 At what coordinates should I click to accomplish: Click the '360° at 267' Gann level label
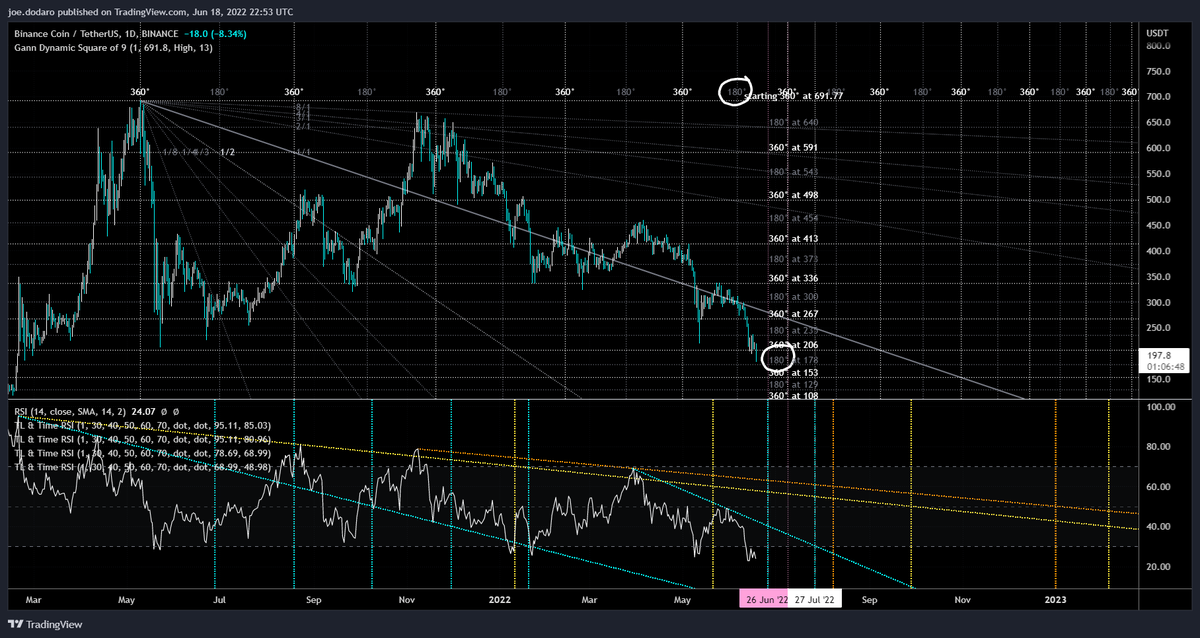click(x=794, y=314)
